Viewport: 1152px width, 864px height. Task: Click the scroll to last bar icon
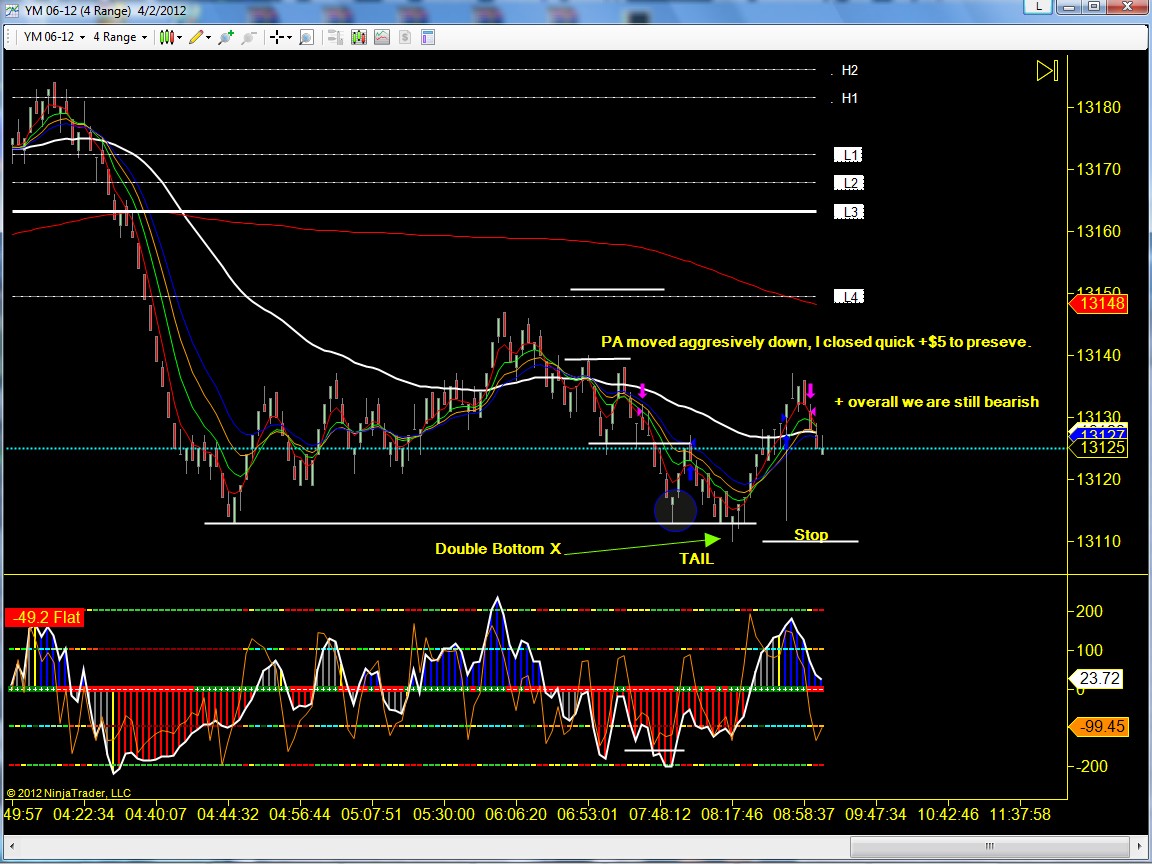pos(1047,71)
